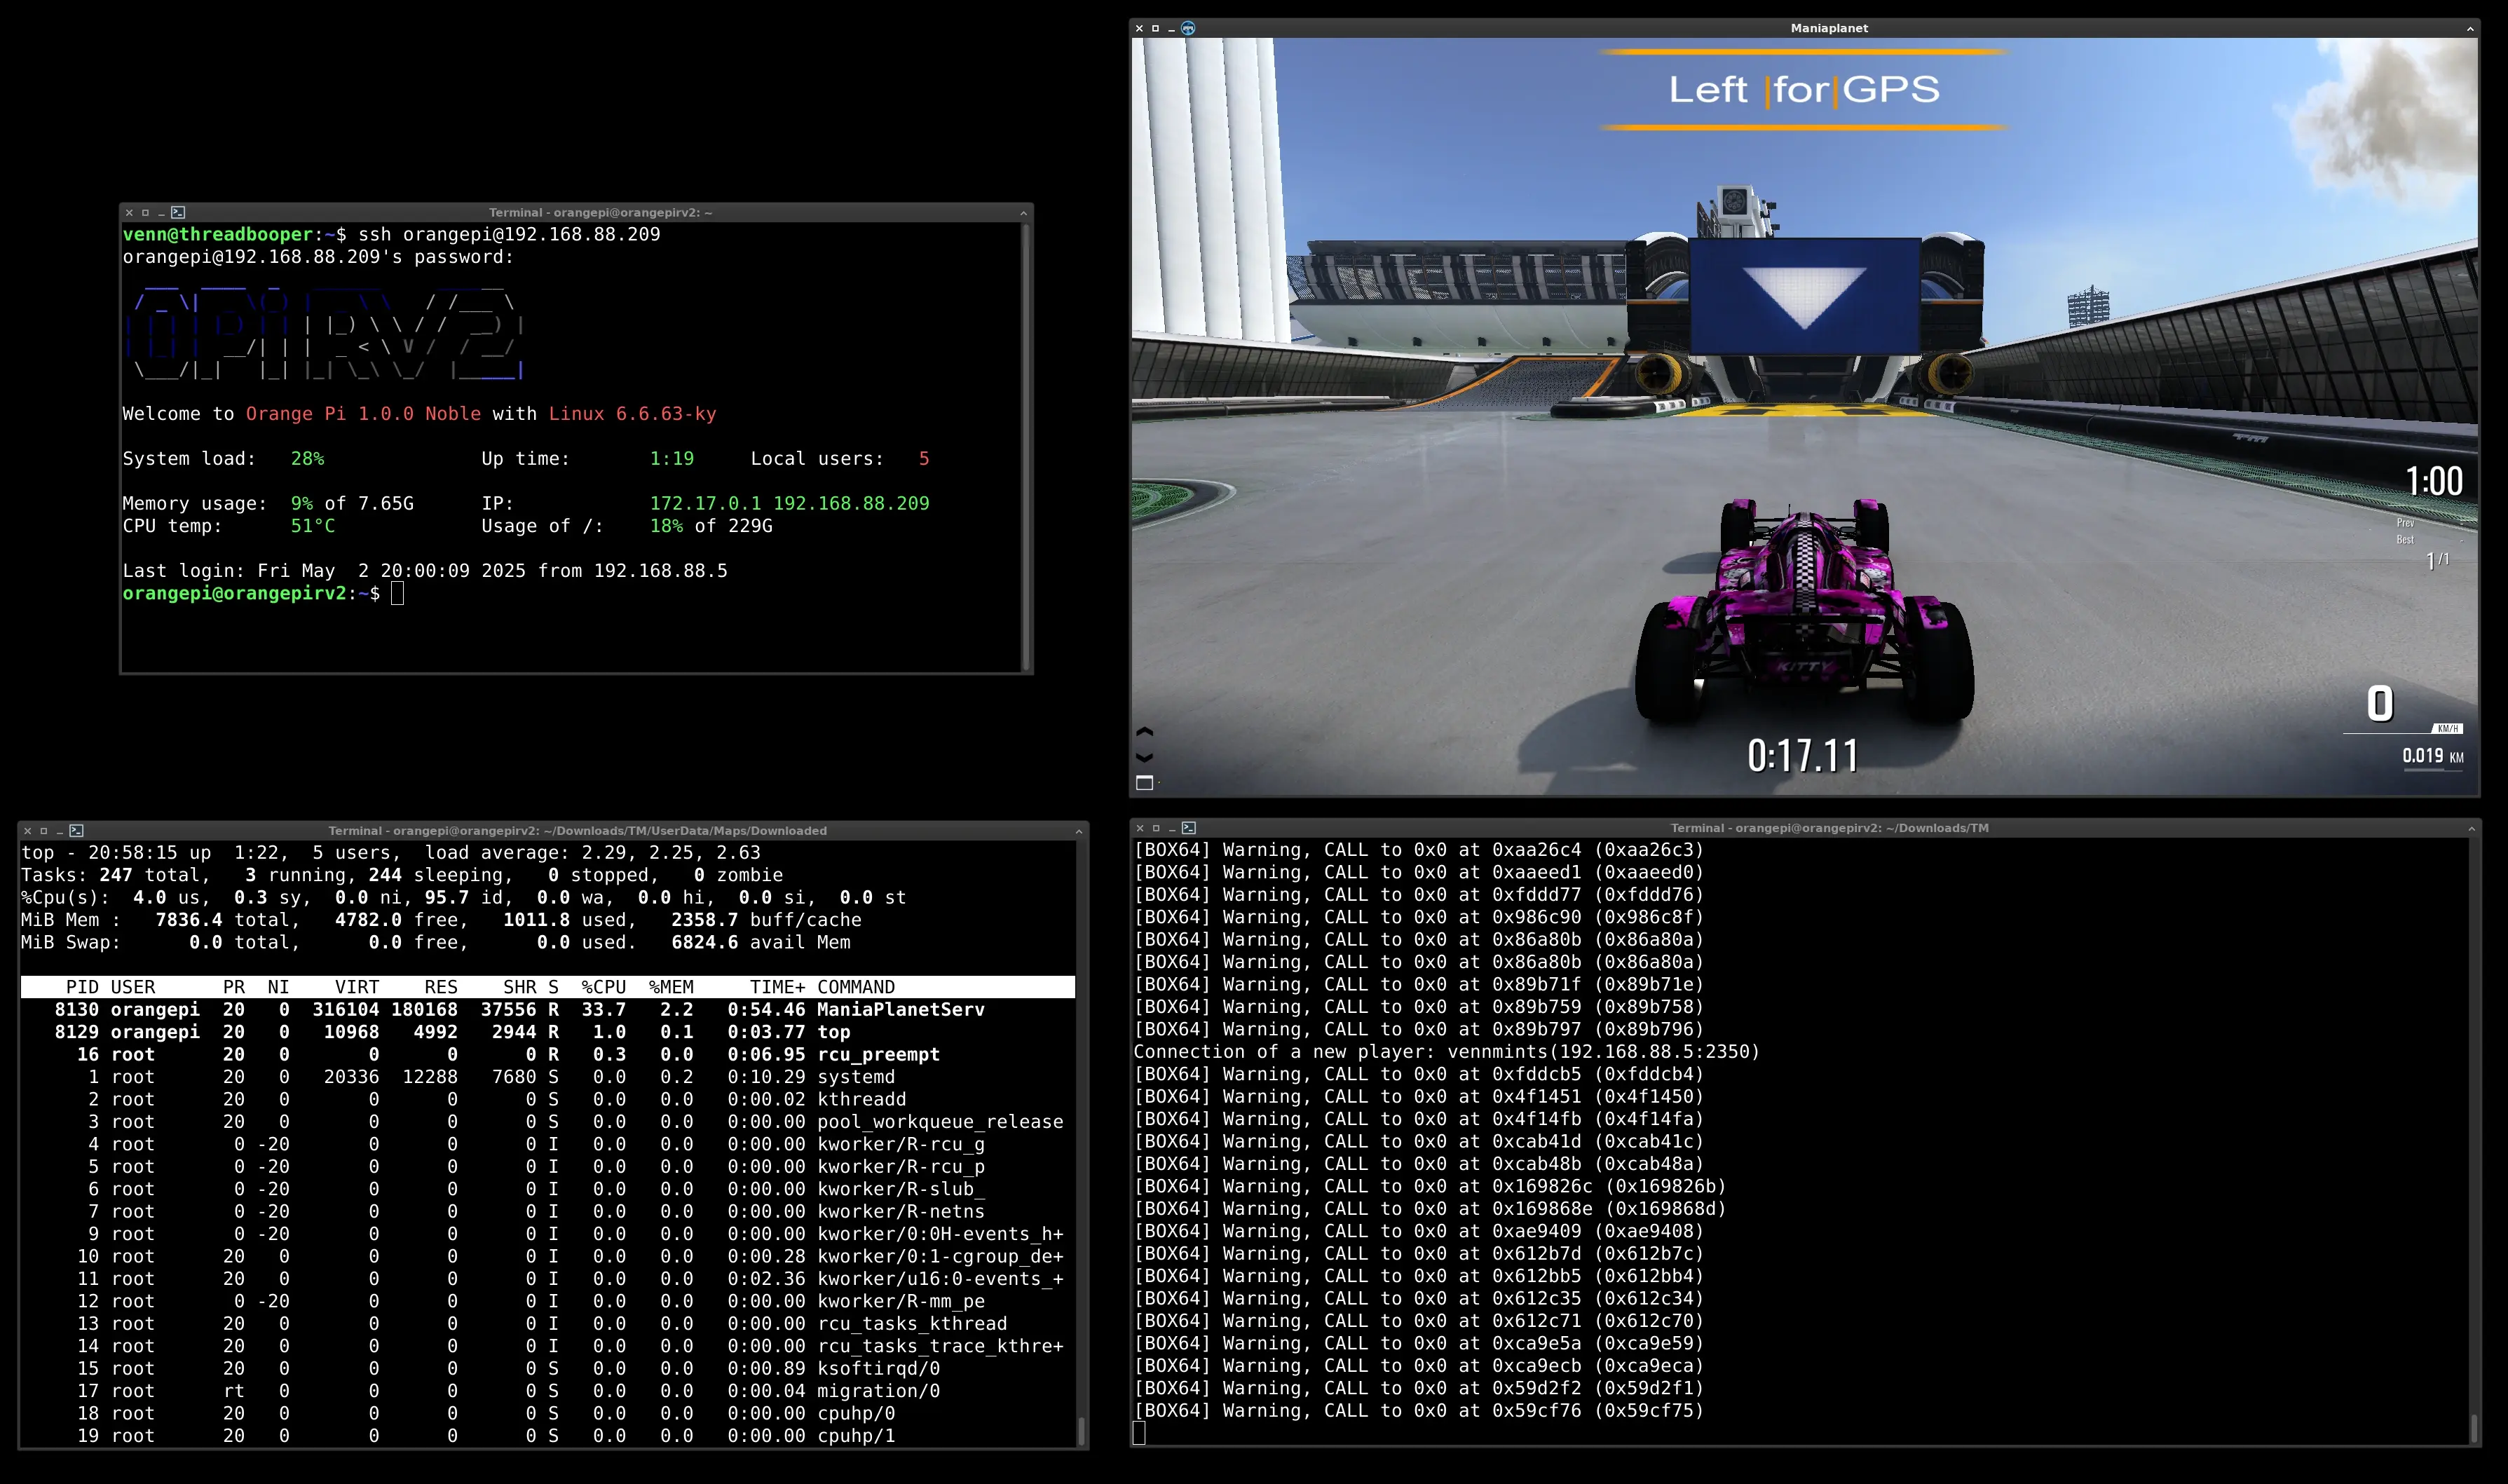Click the speedometer value 0 above KM/H
The image size is (2508, 1484).
pos(2380,704)
